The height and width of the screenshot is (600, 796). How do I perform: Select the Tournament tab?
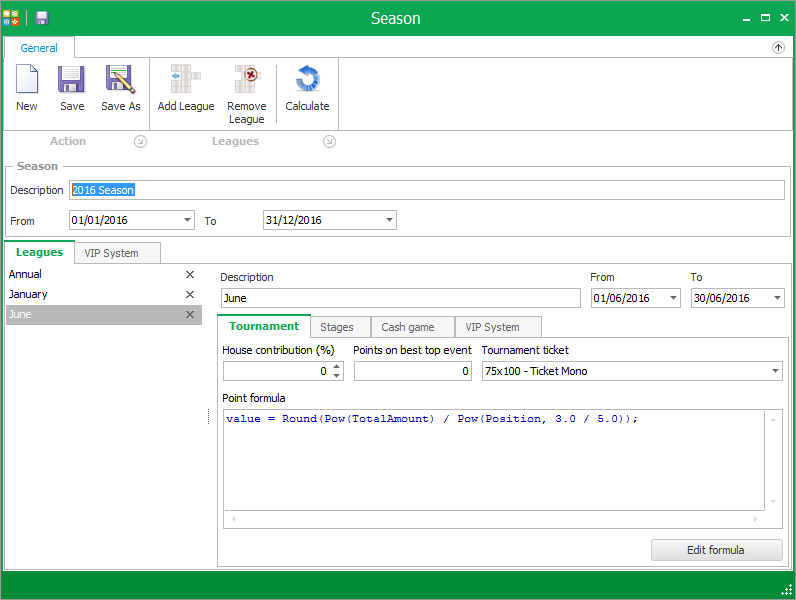coord(264,326)
